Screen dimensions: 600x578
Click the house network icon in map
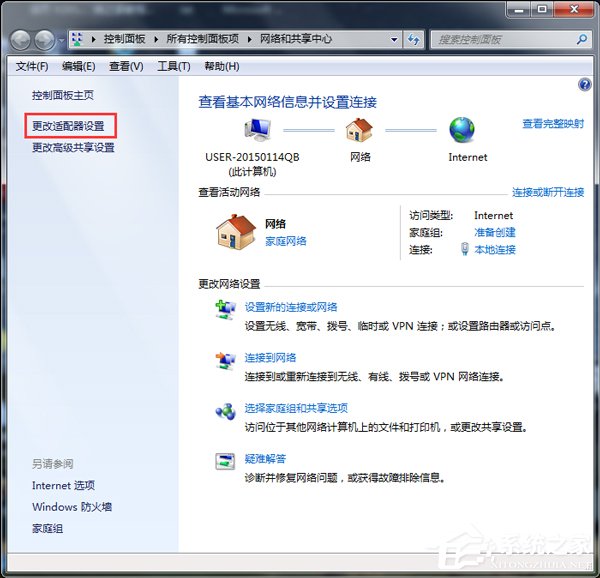click(359, 130)
